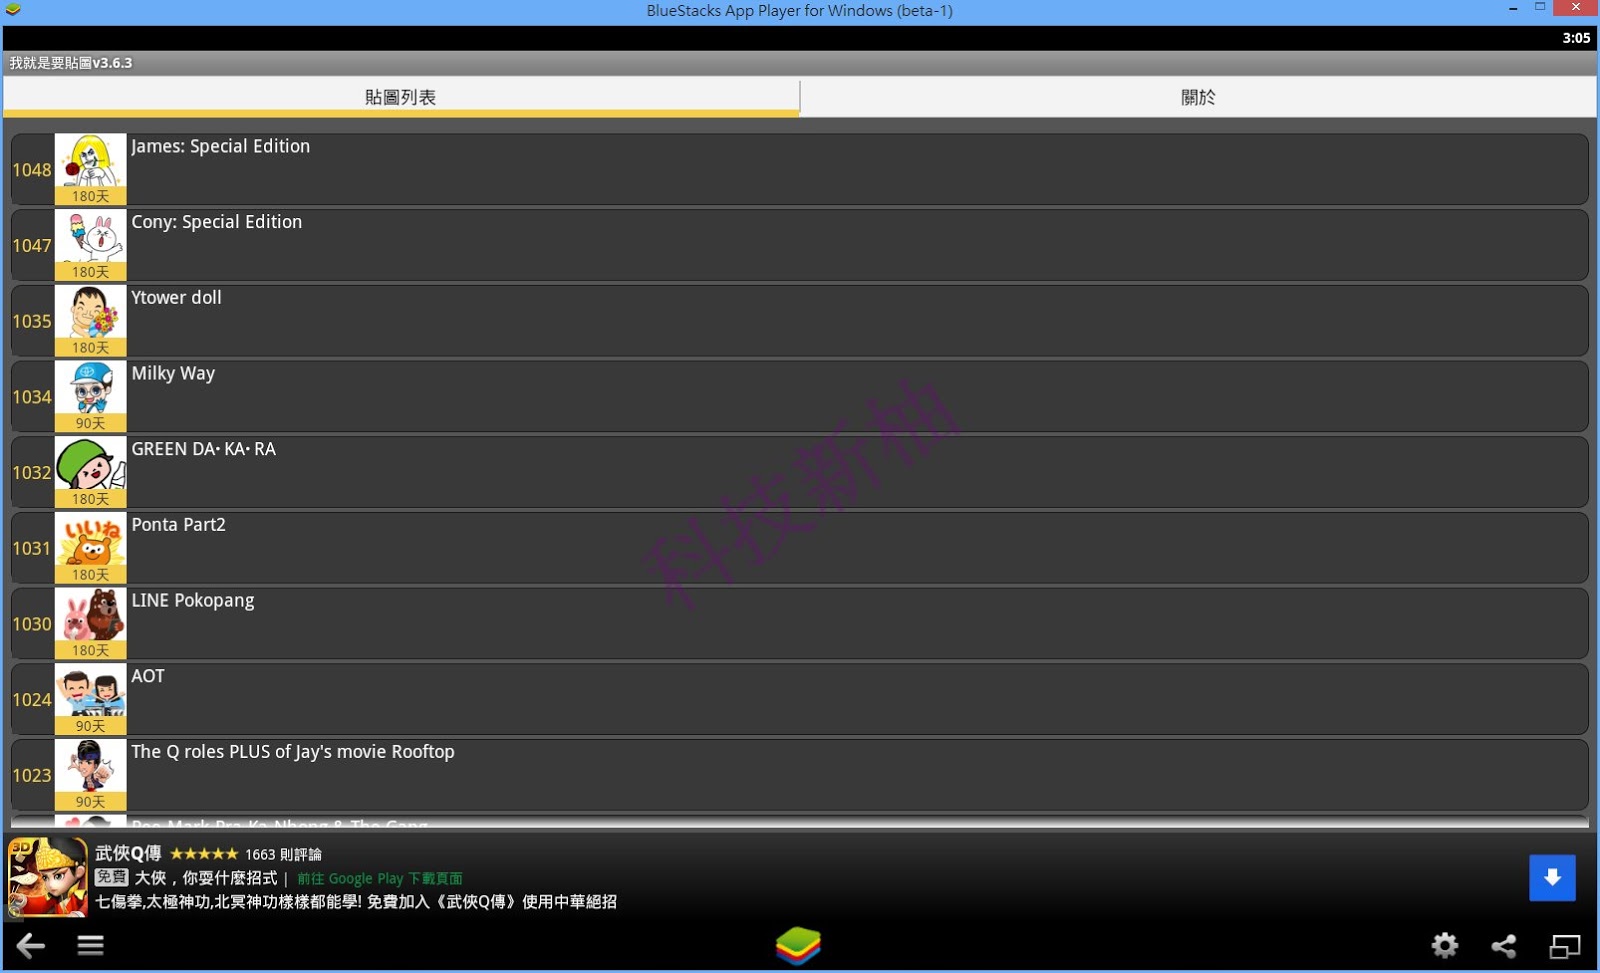Close the BlueStacks App Player window
Viewport: 1600px width, 973px height.
point(1576,8)
